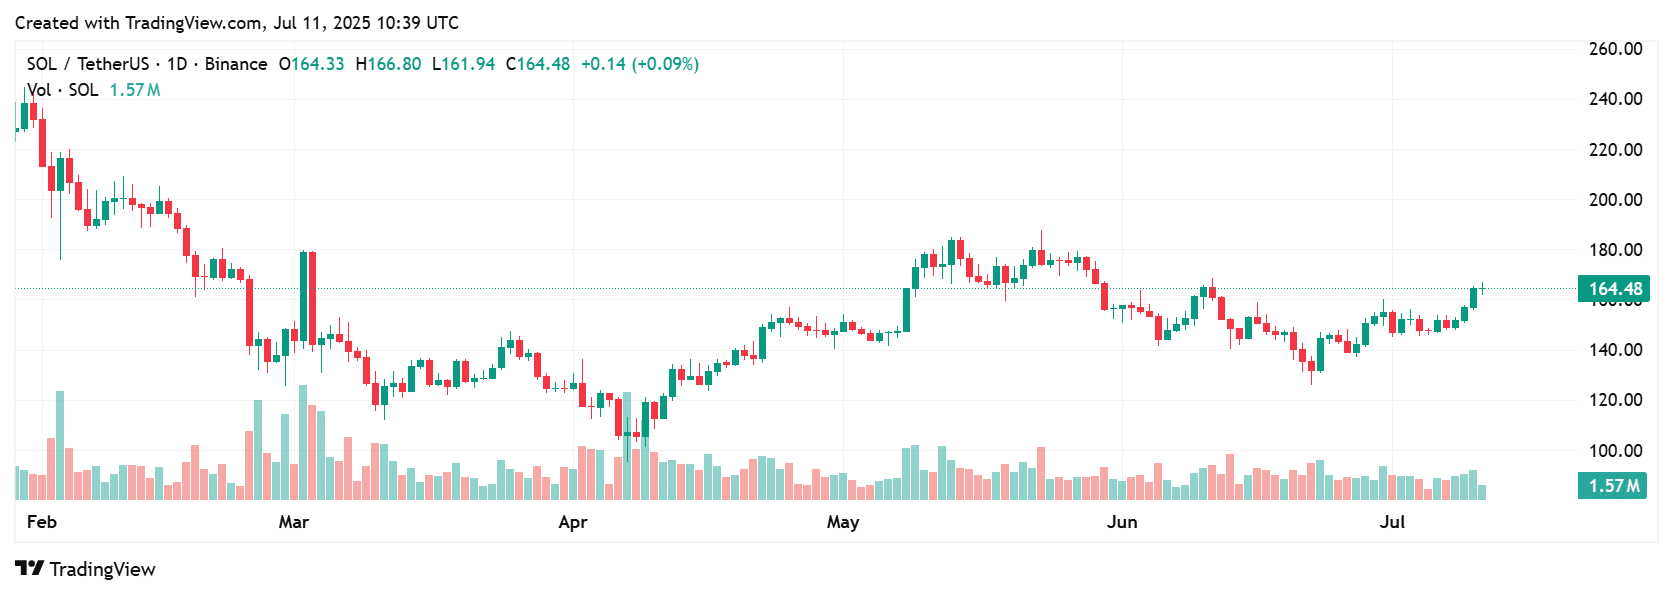Click the high value H166.80 in legend
The width and height of the screenshot is (1673, 595).
point(388,64)
